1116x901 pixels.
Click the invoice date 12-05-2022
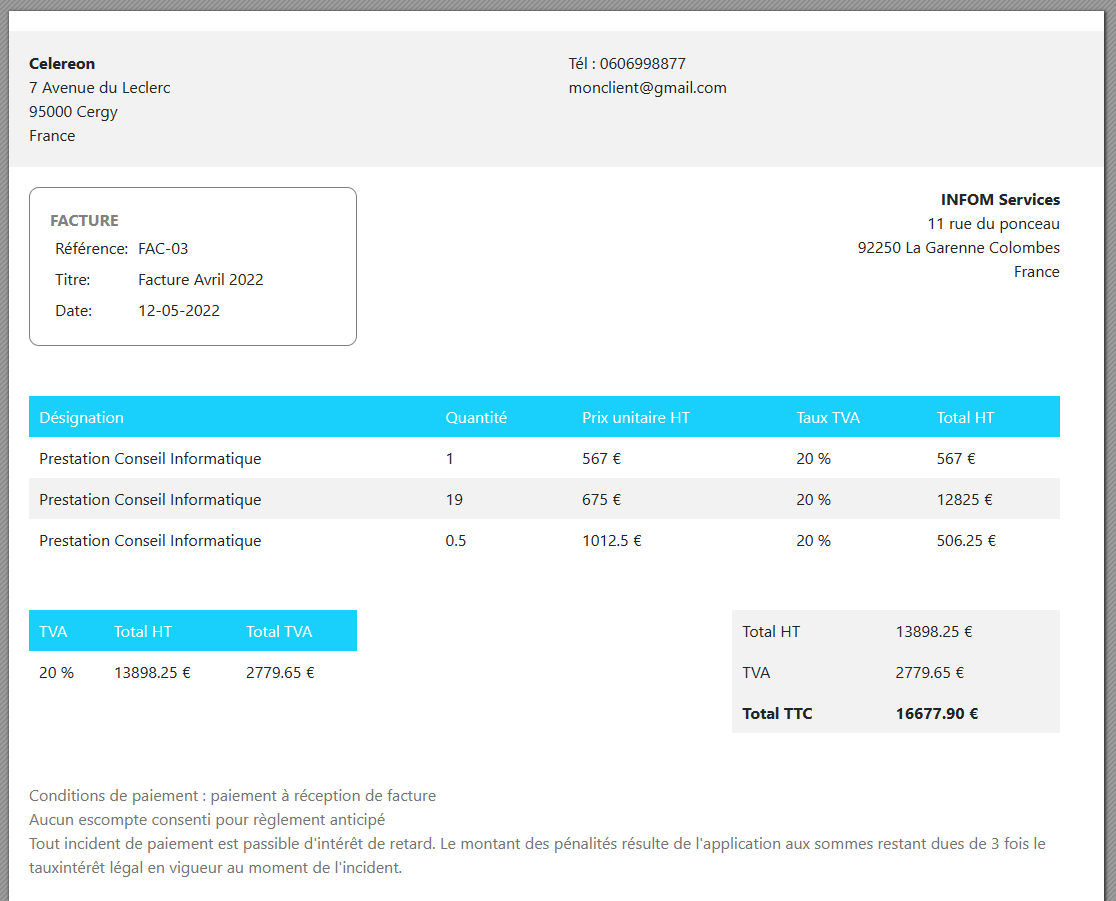tap(179, 311)
